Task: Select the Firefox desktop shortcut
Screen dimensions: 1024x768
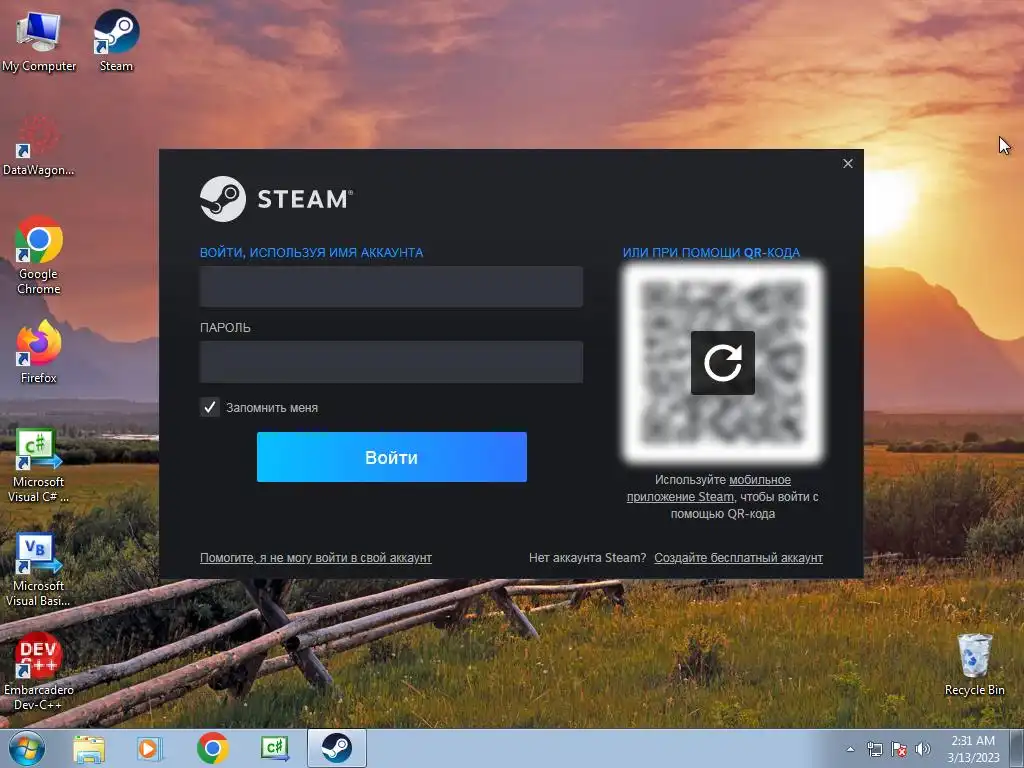Action: click(39, 352)
